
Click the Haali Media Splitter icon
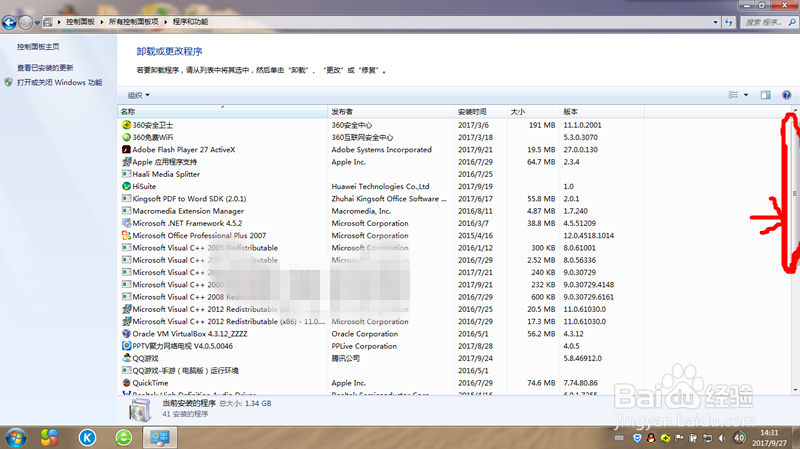tap(127, 174)
